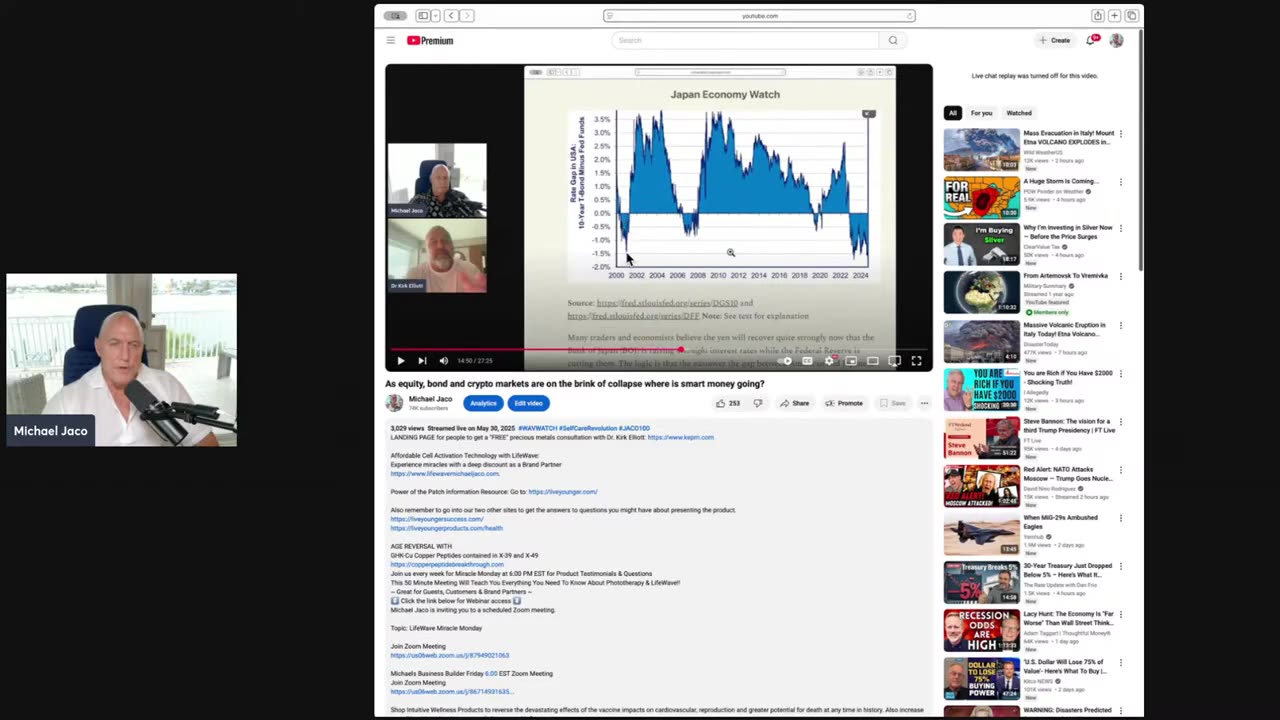Image resolution: width=1280 pixels, height=720 pixels.
Task: Switch to theater mode
Action: click(x=873, y=361)
